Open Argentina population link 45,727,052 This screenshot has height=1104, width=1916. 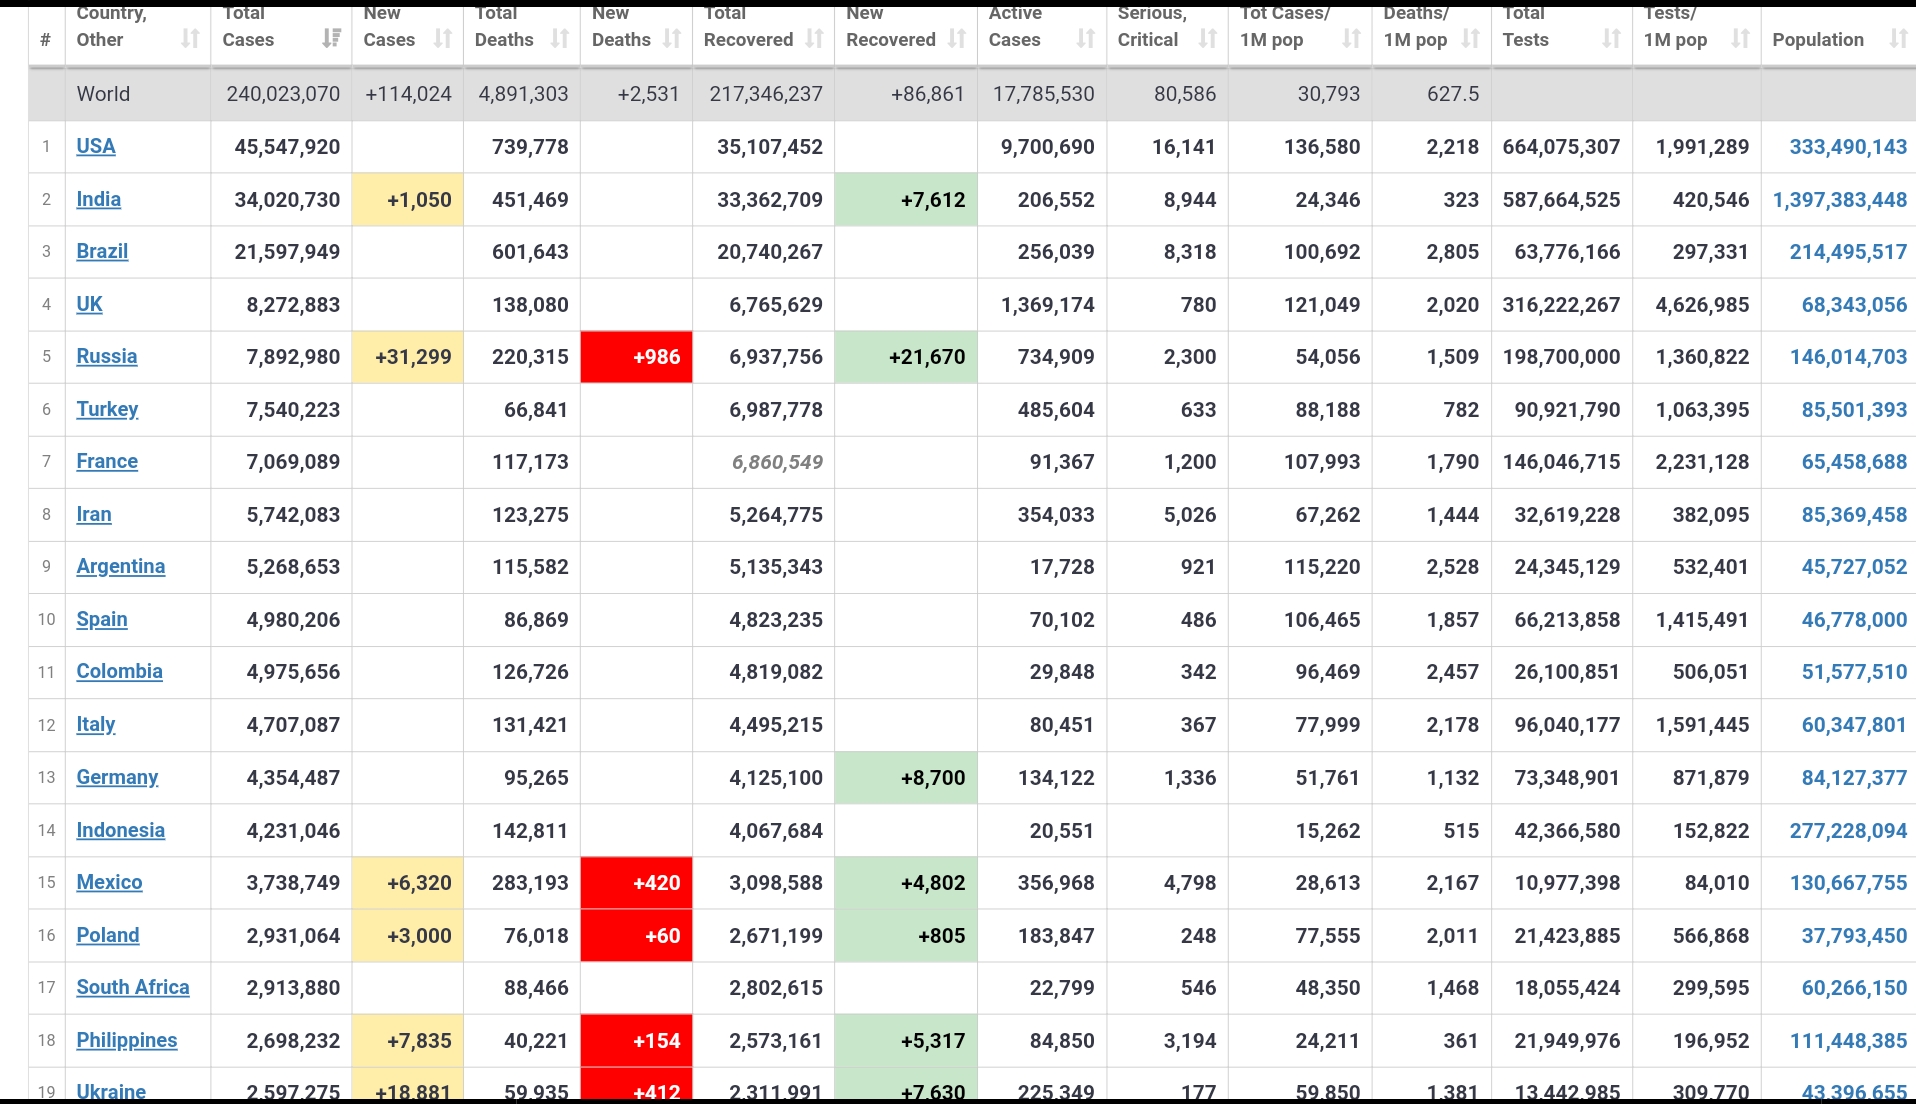[1854, 566]
